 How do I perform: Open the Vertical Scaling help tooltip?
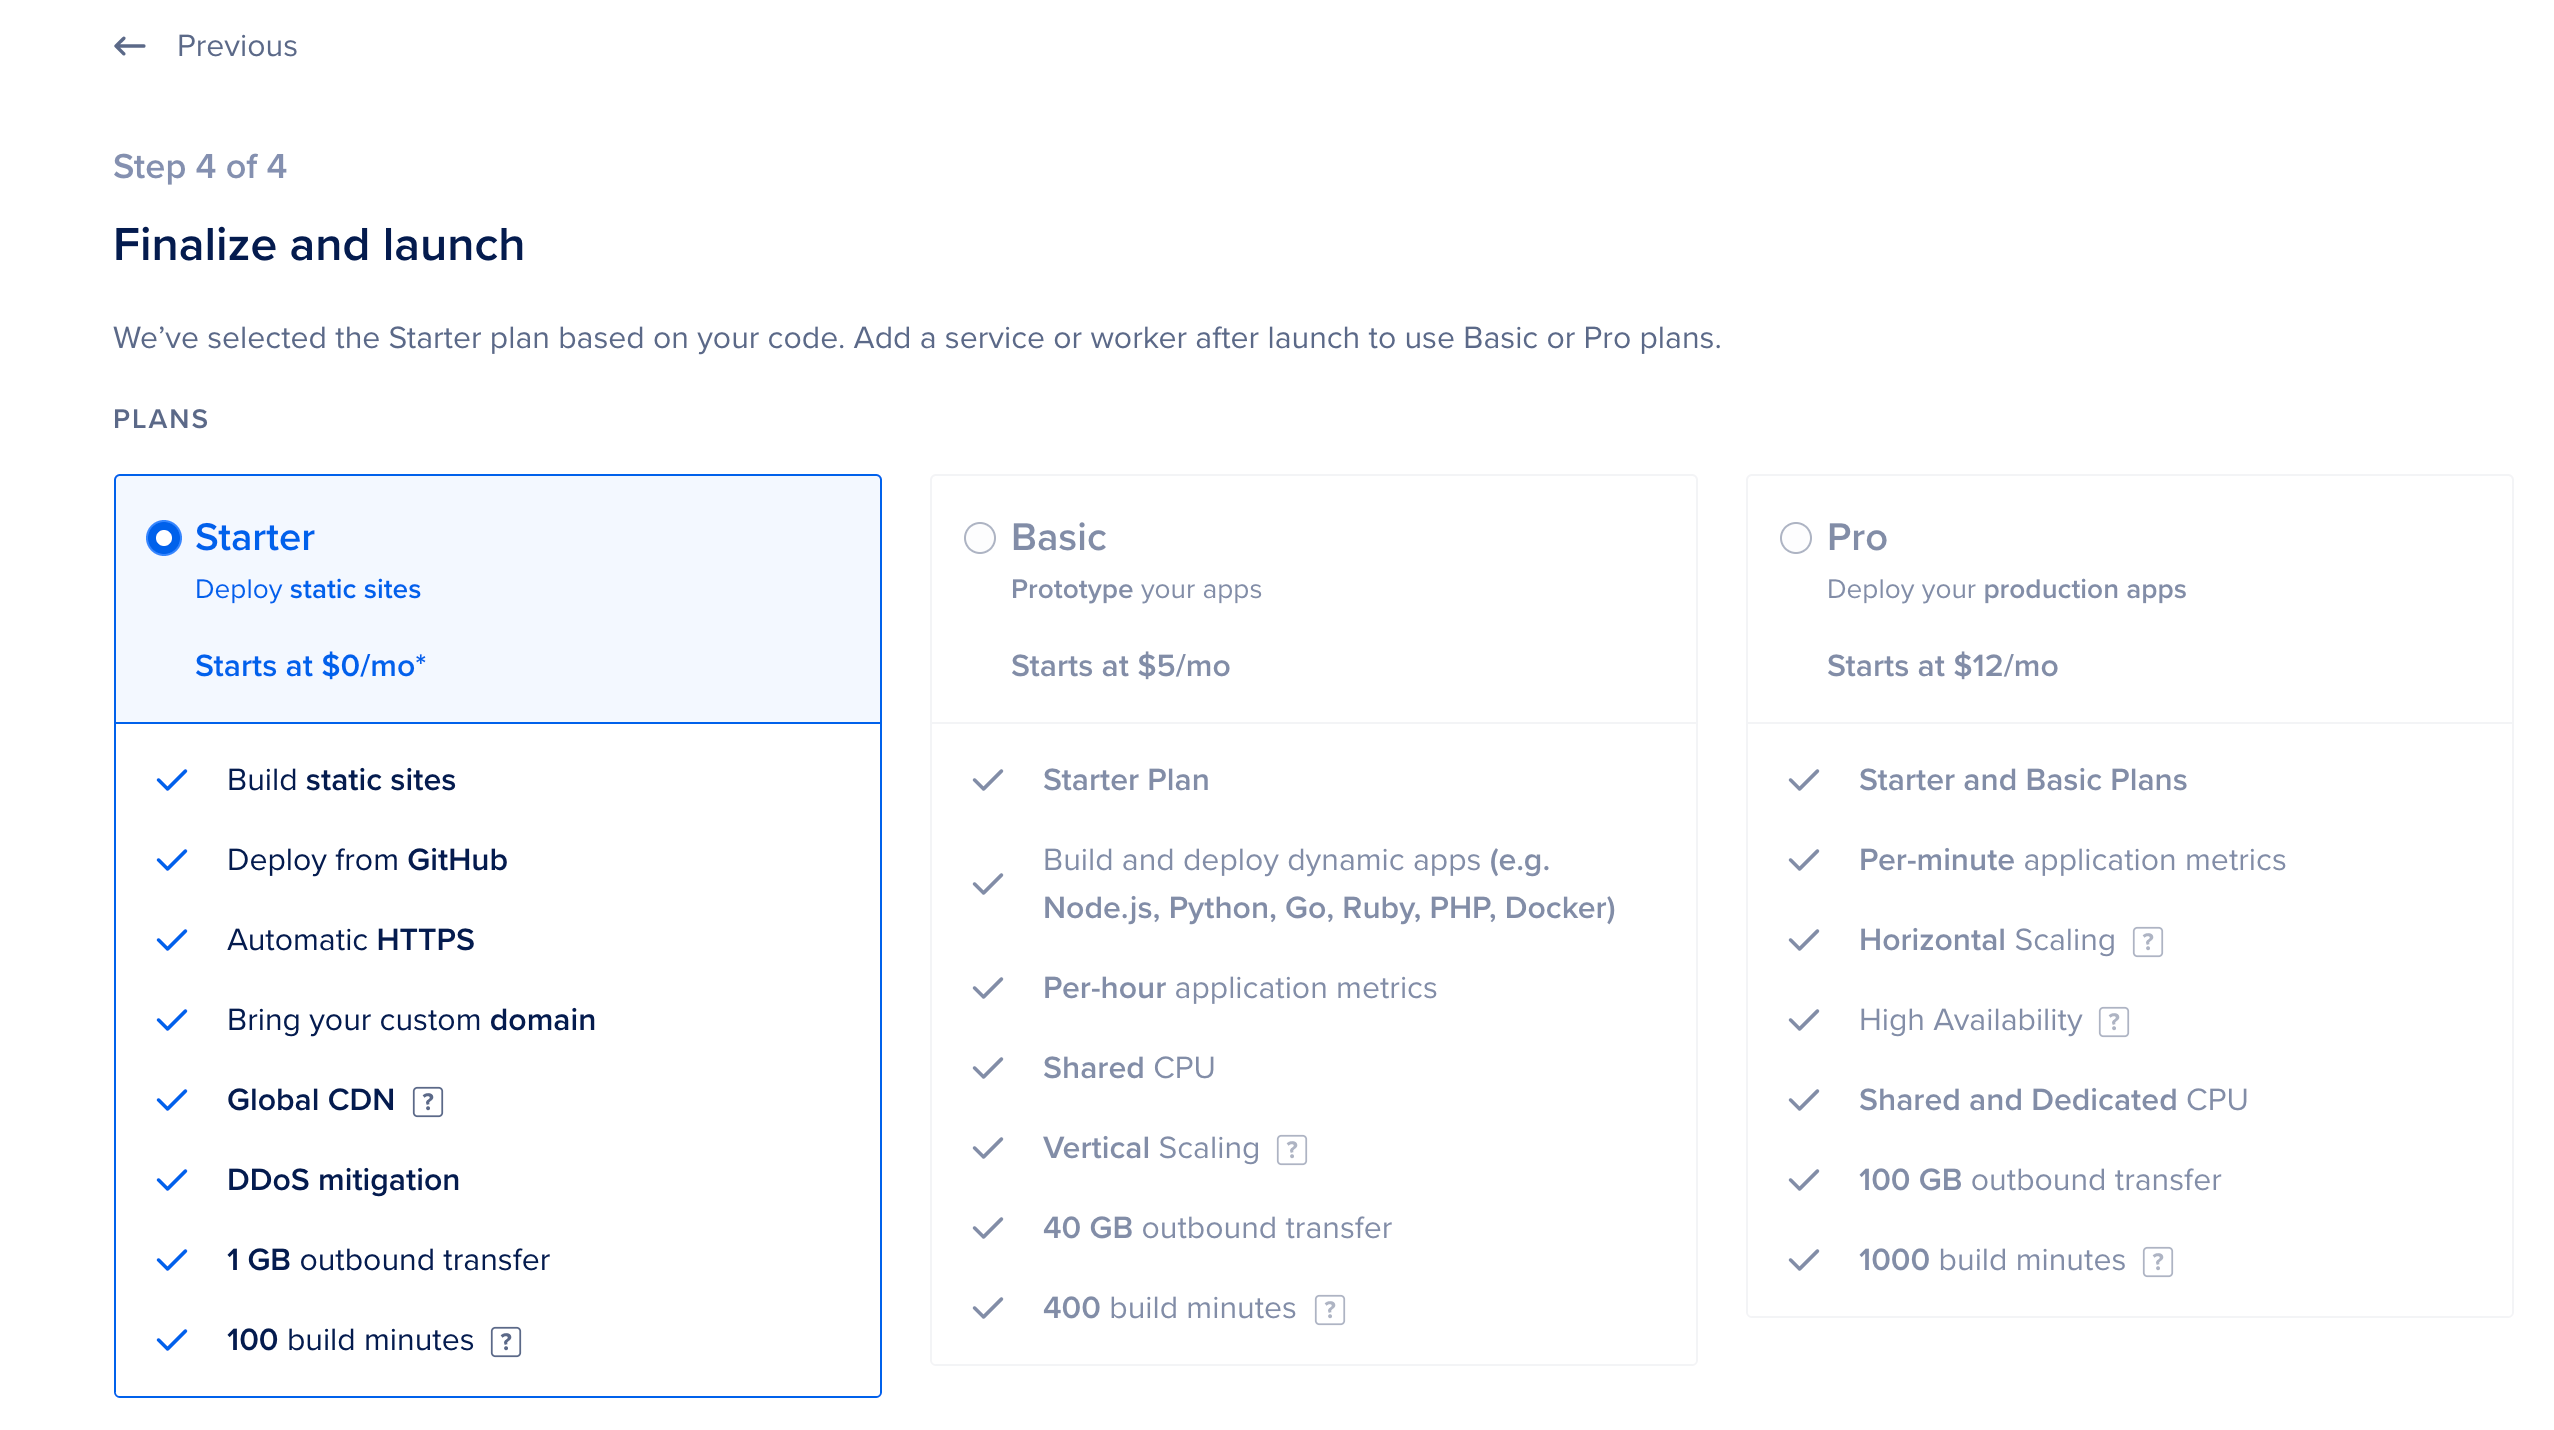click(x=1293, y=1149)
